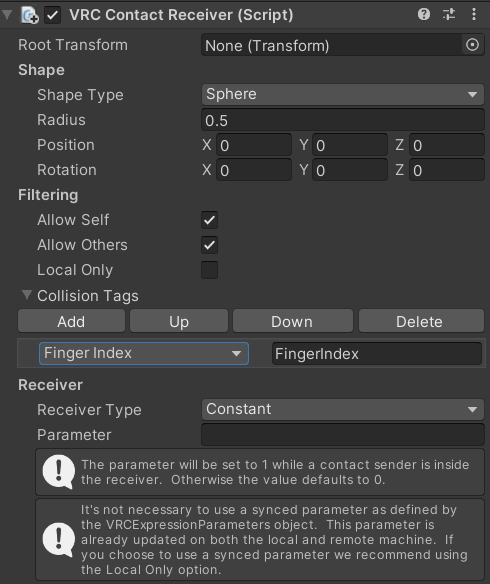Click the Rotation Y field
490x584 pixels.
tap(350, 170)
